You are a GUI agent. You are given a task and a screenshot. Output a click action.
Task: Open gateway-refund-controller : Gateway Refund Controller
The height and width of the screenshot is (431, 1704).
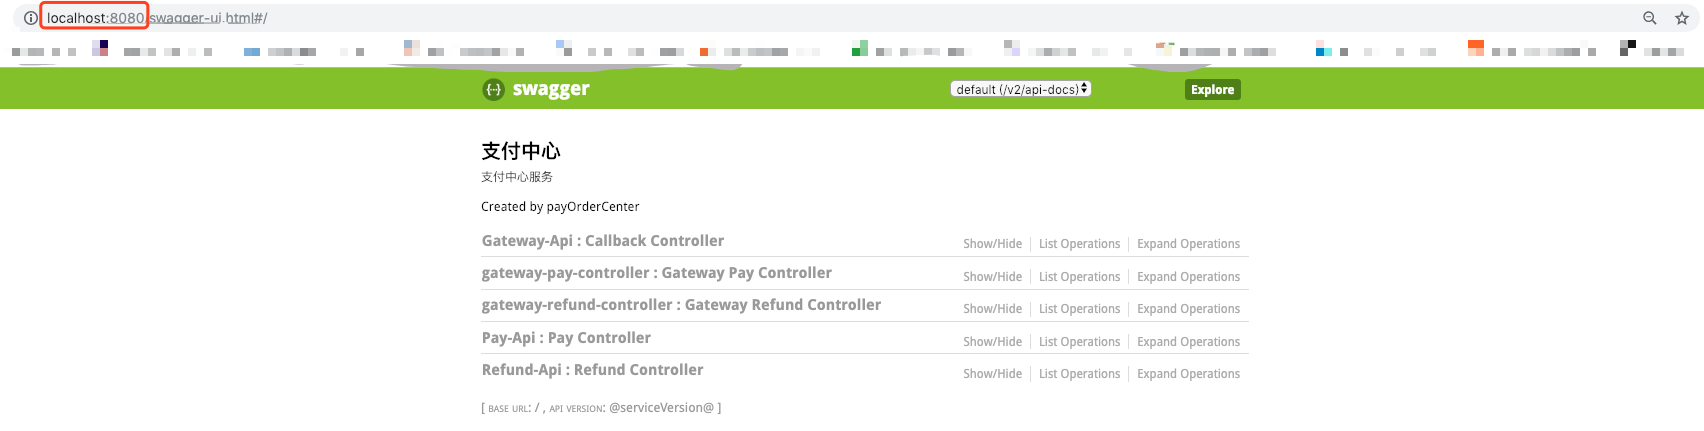pos(681,305)
